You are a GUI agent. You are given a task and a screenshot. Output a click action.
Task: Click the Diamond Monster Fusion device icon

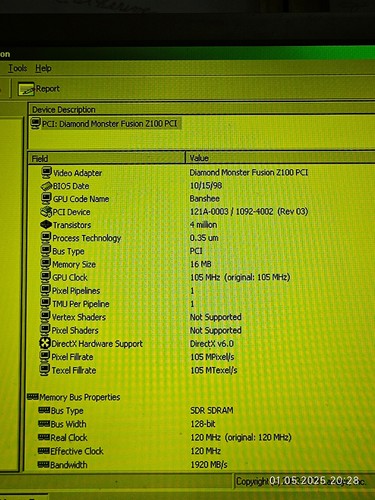35,123
